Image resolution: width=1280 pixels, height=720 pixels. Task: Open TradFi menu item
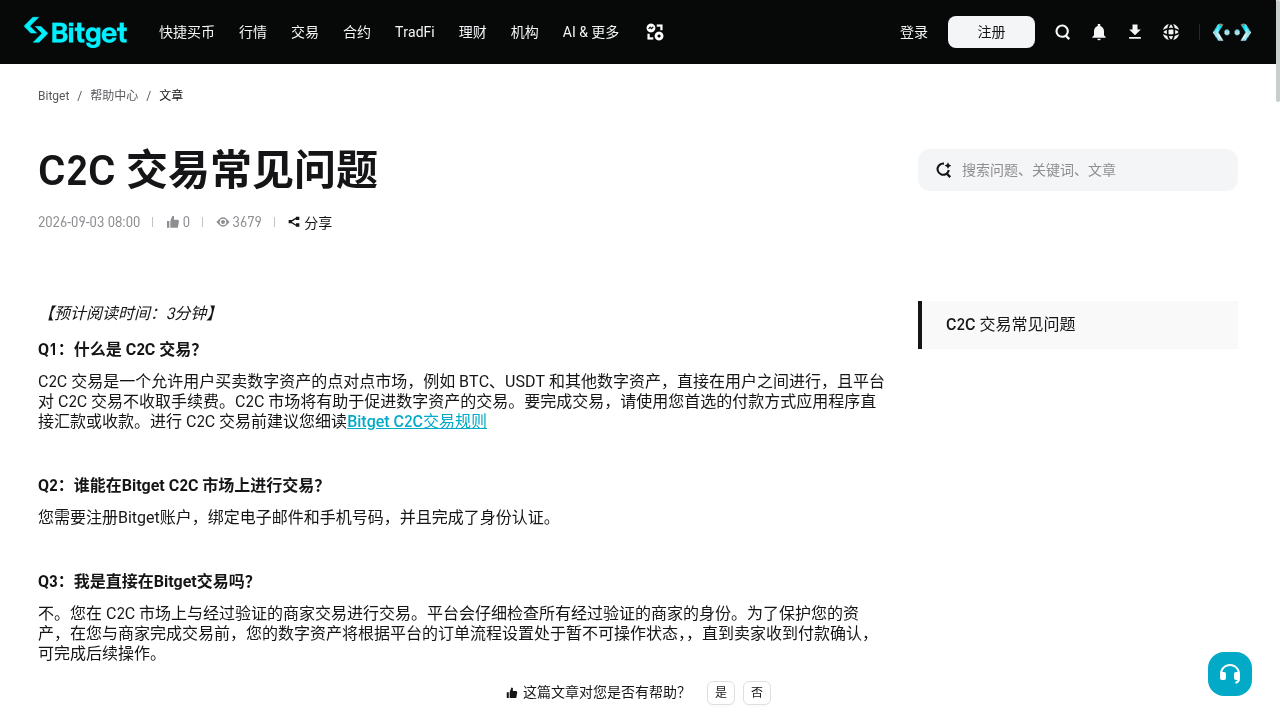click(x=415, y=32)
